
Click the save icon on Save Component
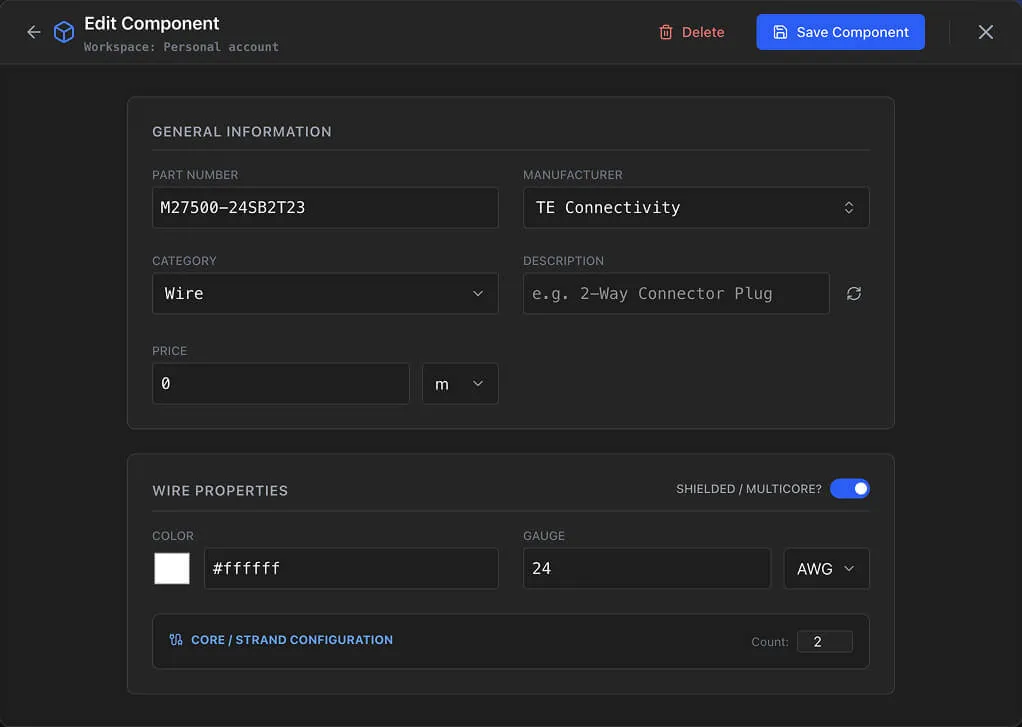(779, 31)
